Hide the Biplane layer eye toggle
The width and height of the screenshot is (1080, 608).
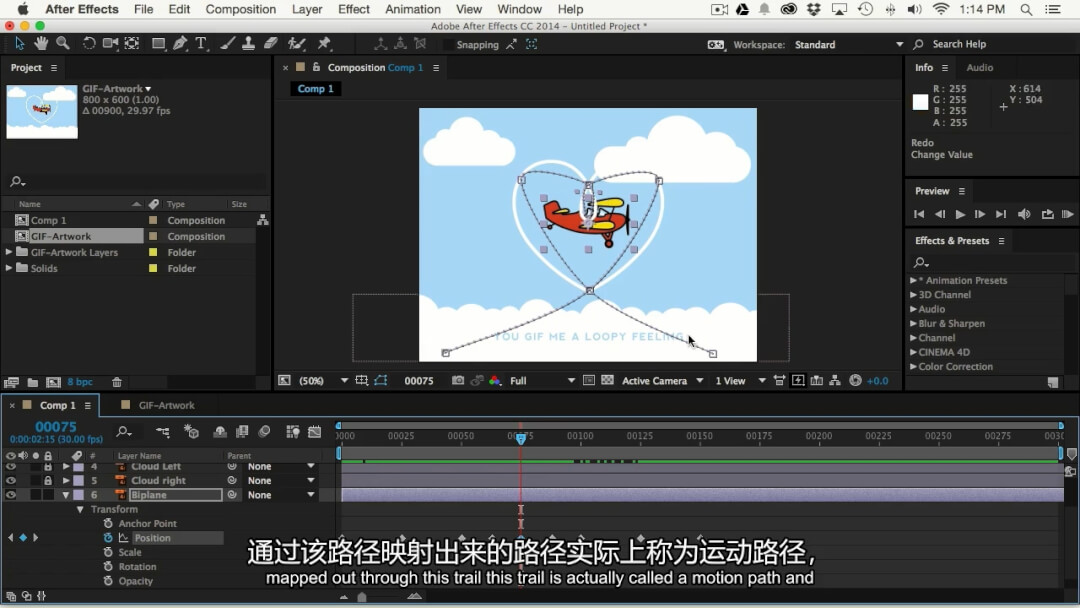coord(10,495)
